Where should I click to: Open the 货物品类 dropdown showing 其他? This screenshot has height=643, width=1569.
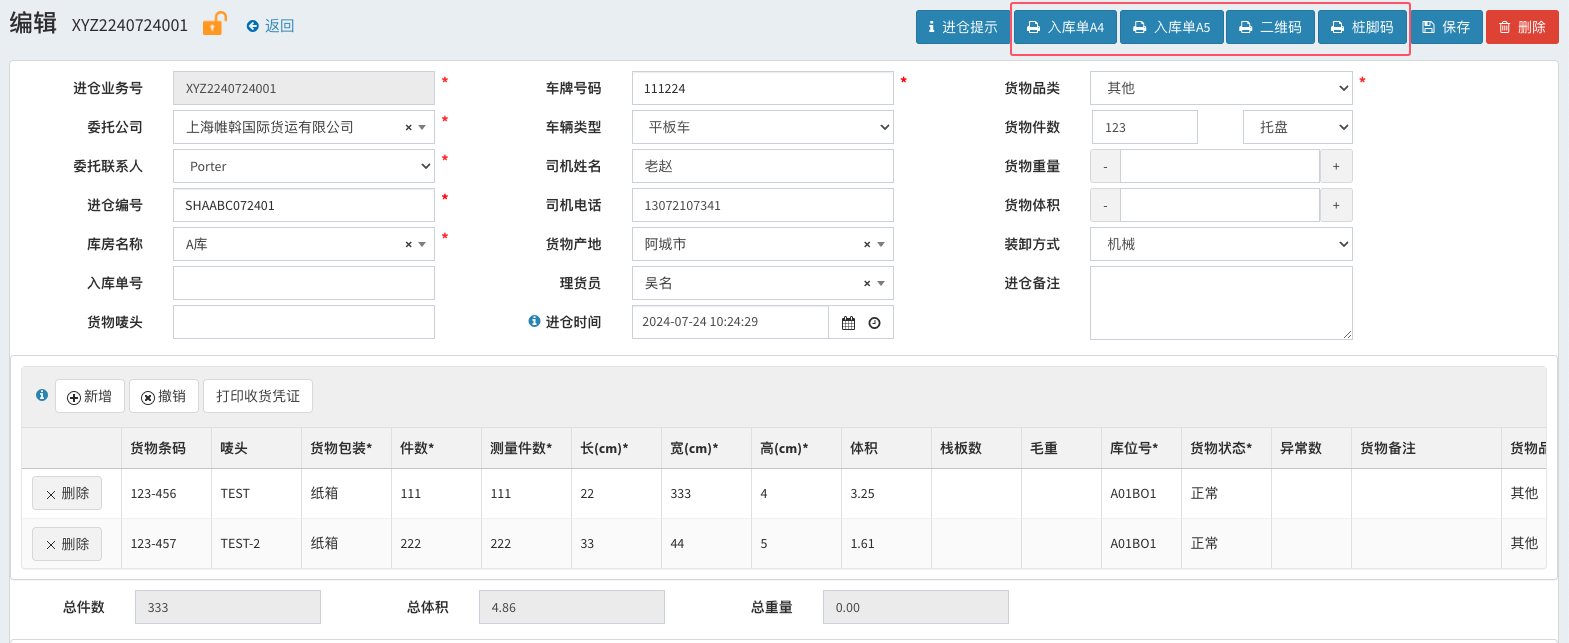click(x=1220, y=88)
